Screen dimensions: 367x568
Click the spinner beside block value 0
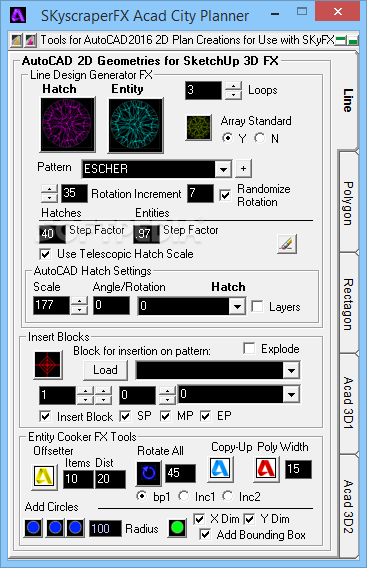click(x=167, y=395)
